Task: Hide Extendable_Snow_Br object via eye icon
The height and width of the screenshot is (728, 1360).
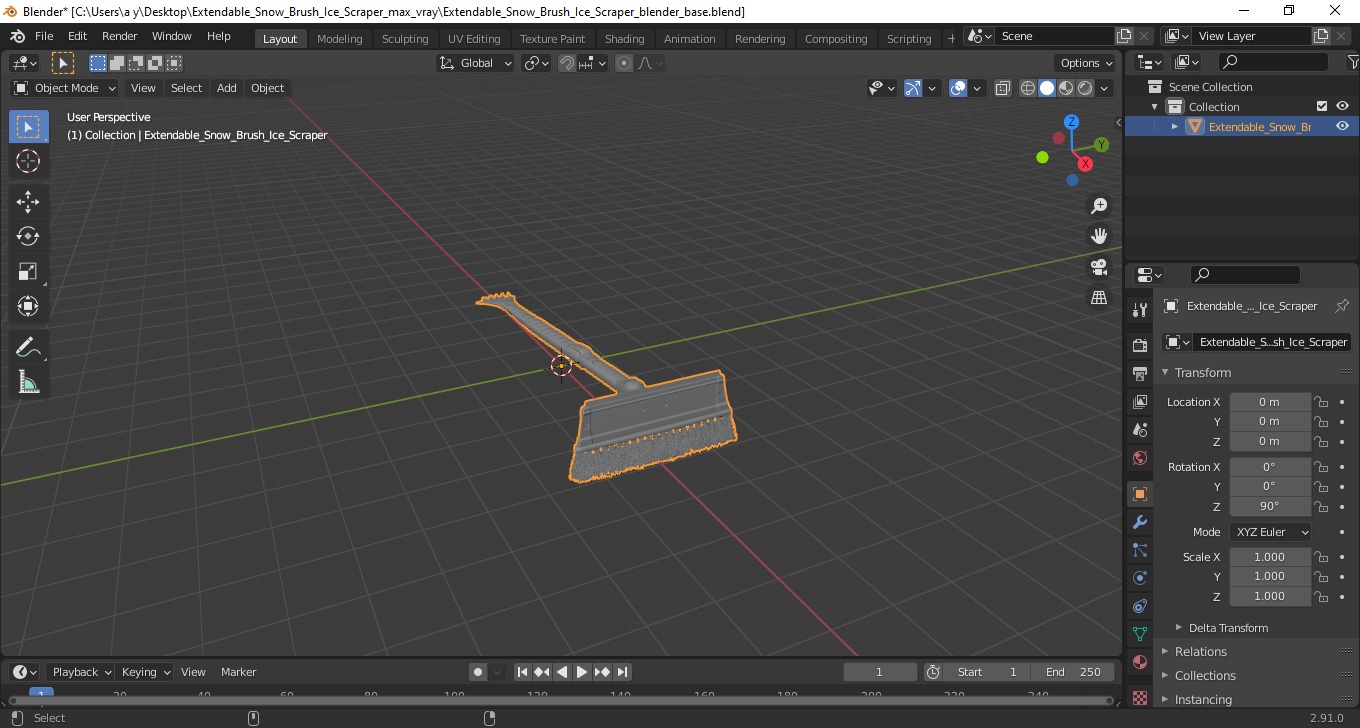Action: pyautogui.click(x=1343, y=126)
